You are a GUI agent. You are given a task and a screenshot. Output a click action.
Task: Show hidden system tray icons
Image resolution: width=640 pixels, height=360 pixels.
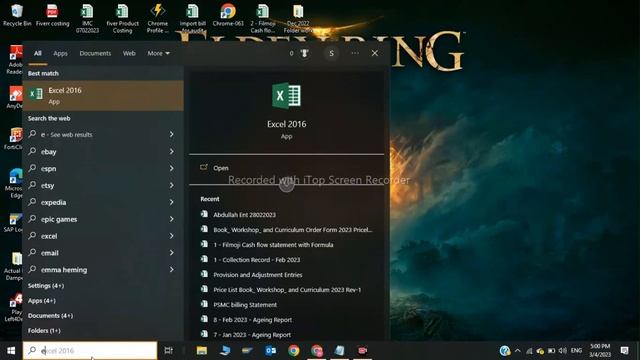click(518, 351)
